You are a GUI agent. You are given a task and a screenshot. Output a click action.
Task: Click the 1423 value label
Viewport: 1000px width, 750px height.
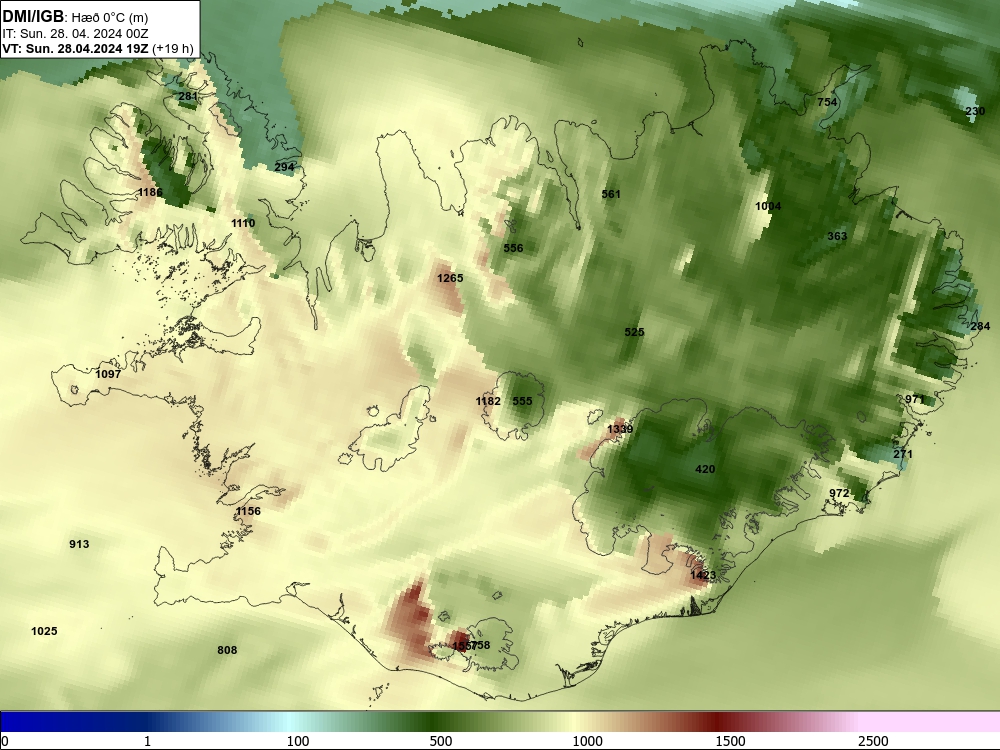703,575
